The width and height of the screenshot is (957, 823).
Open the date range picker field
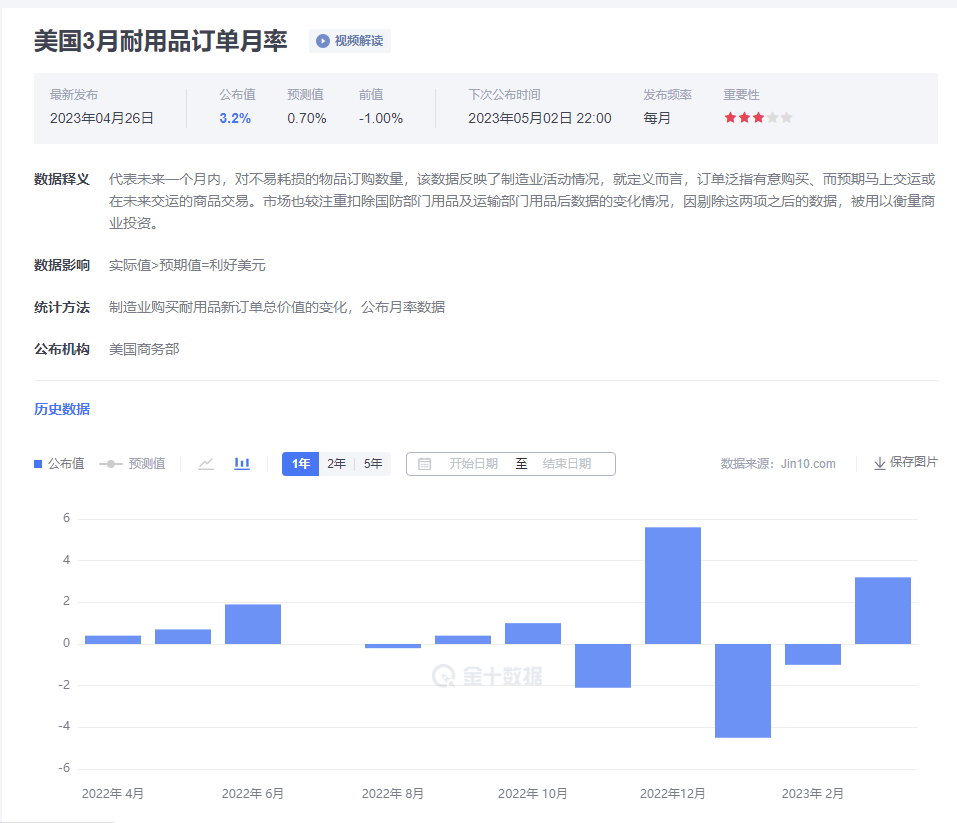click(510, 463)
